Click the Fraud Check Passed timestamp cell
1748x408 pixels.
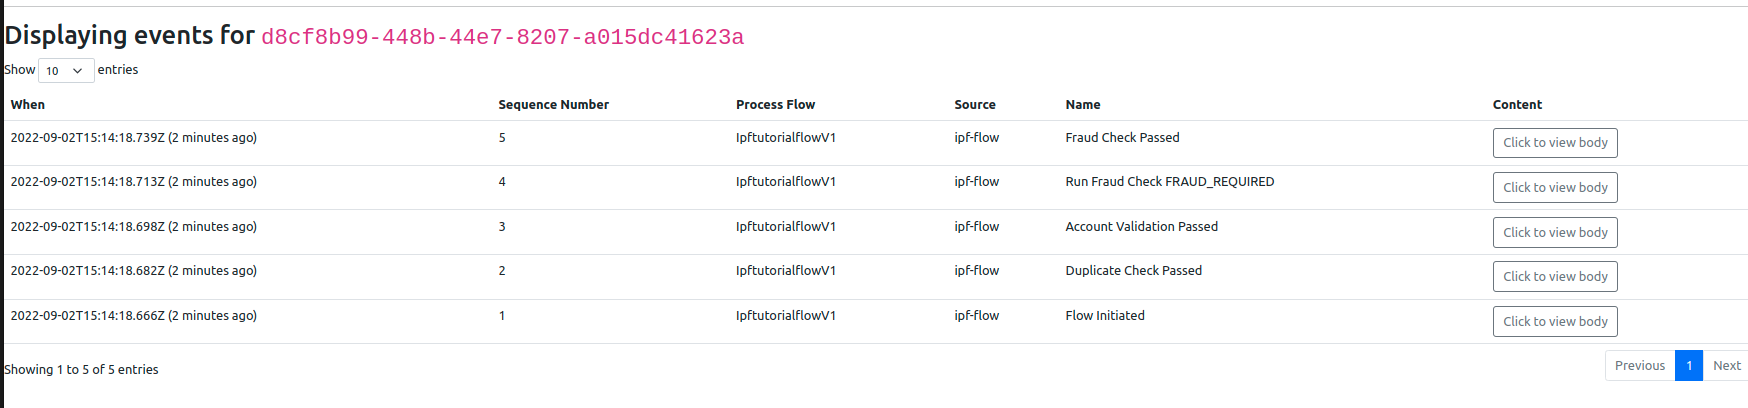click(133, 138)
